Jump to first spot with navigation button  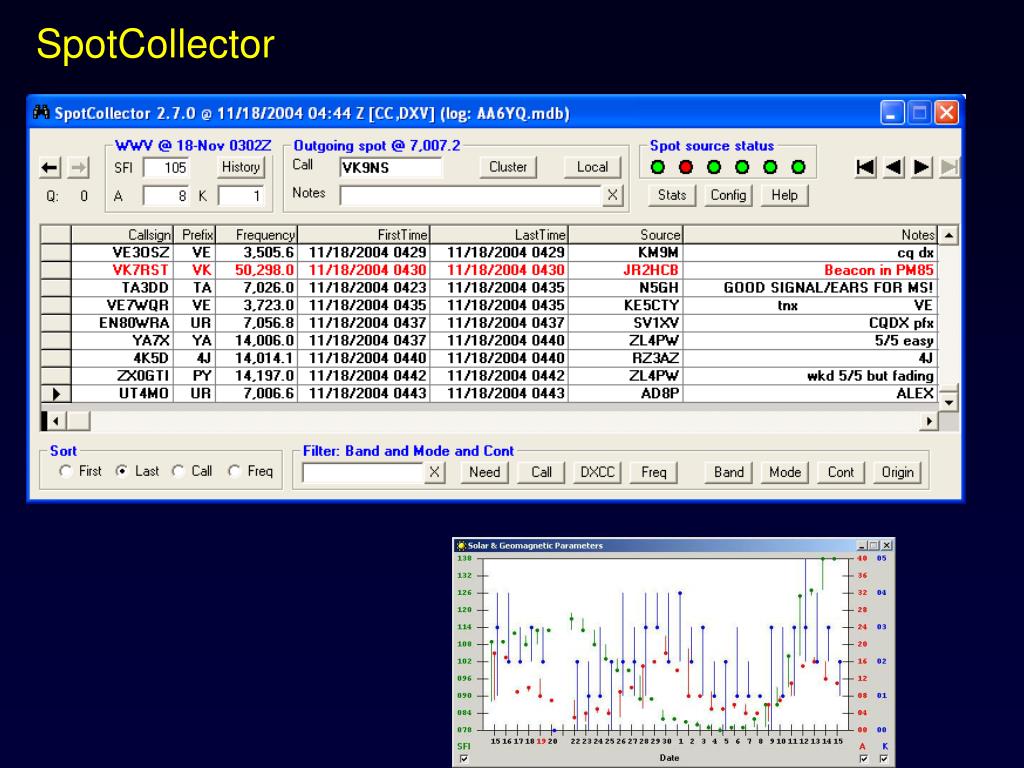point(865,167)
